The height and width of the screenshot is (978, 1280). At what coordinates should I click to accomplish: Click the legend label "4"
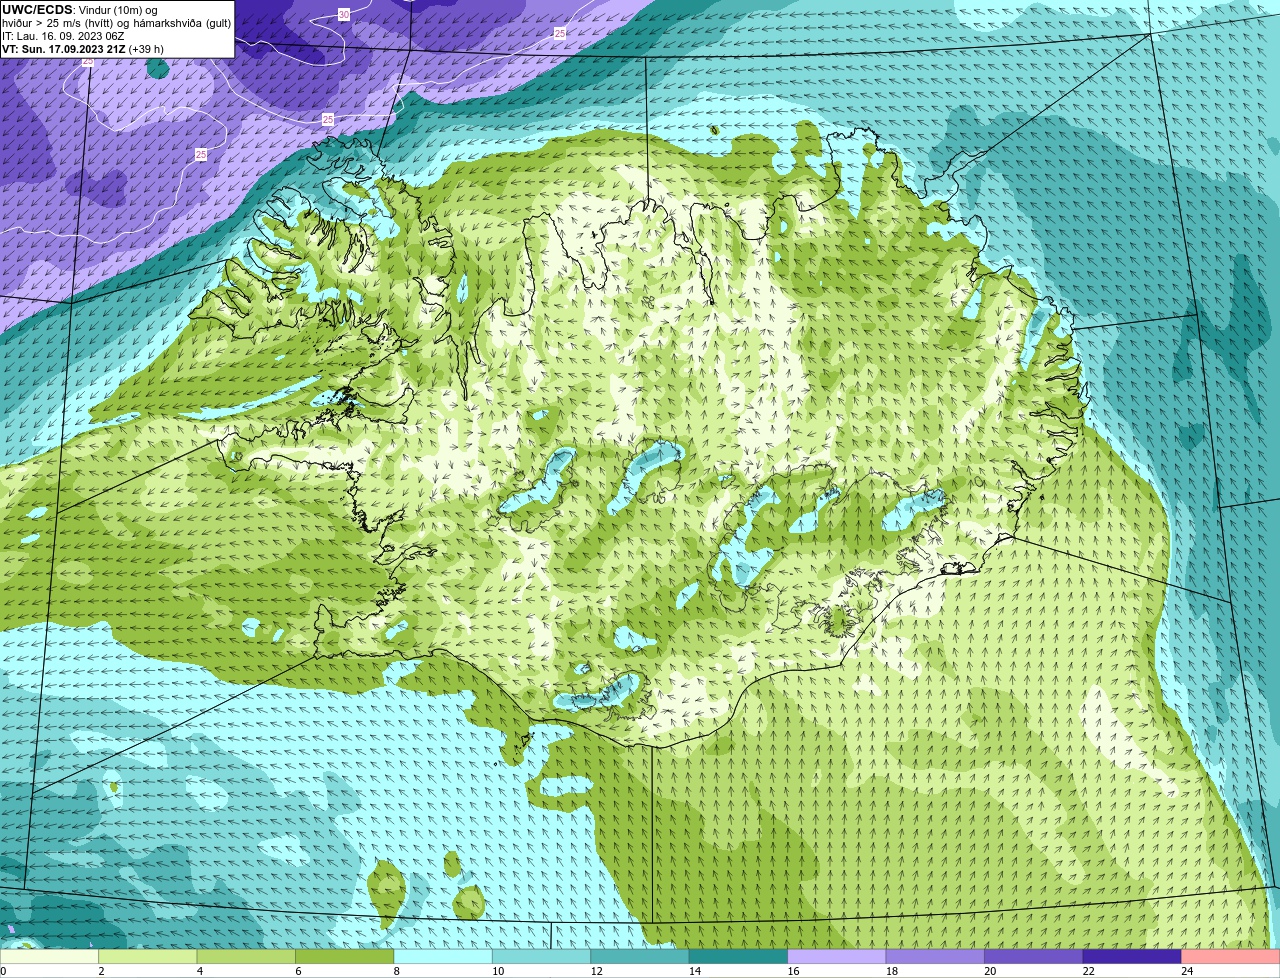pos(199,971)
